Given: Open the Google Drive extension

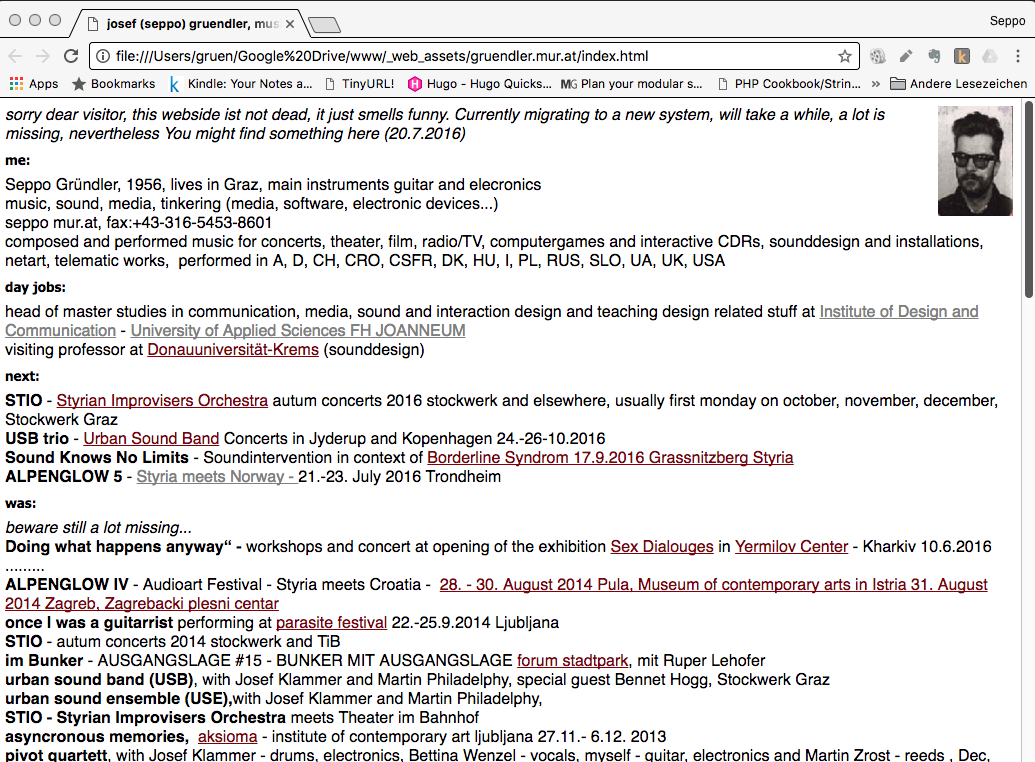Looking at the screenshot, I should click(989, 56).
